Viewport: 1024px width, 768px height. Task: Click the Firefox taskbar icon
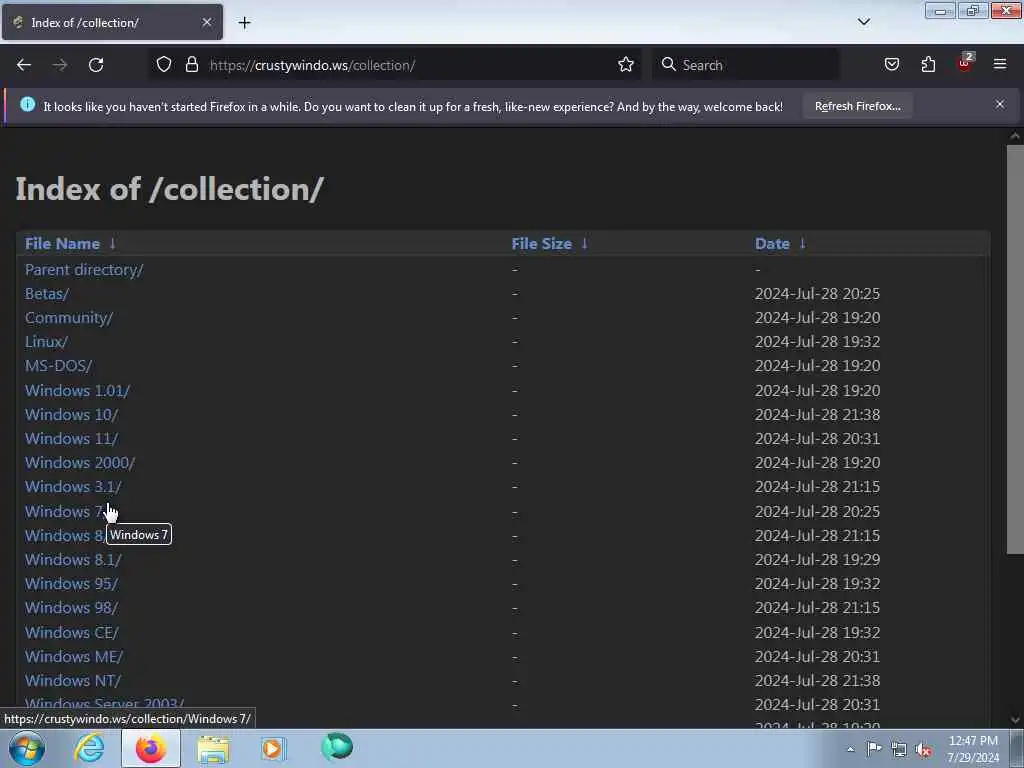(151, 748)
